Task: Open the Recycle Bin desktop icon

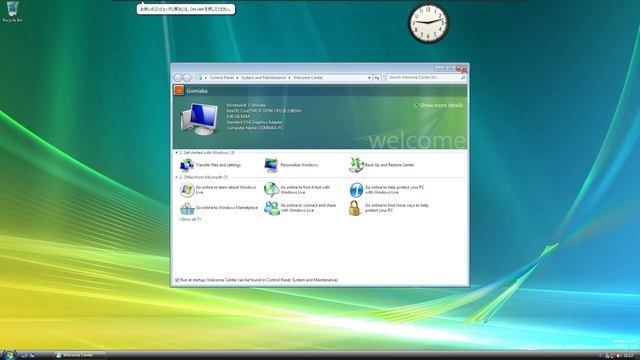Action: pyautogui.click(x=12, y=11)
